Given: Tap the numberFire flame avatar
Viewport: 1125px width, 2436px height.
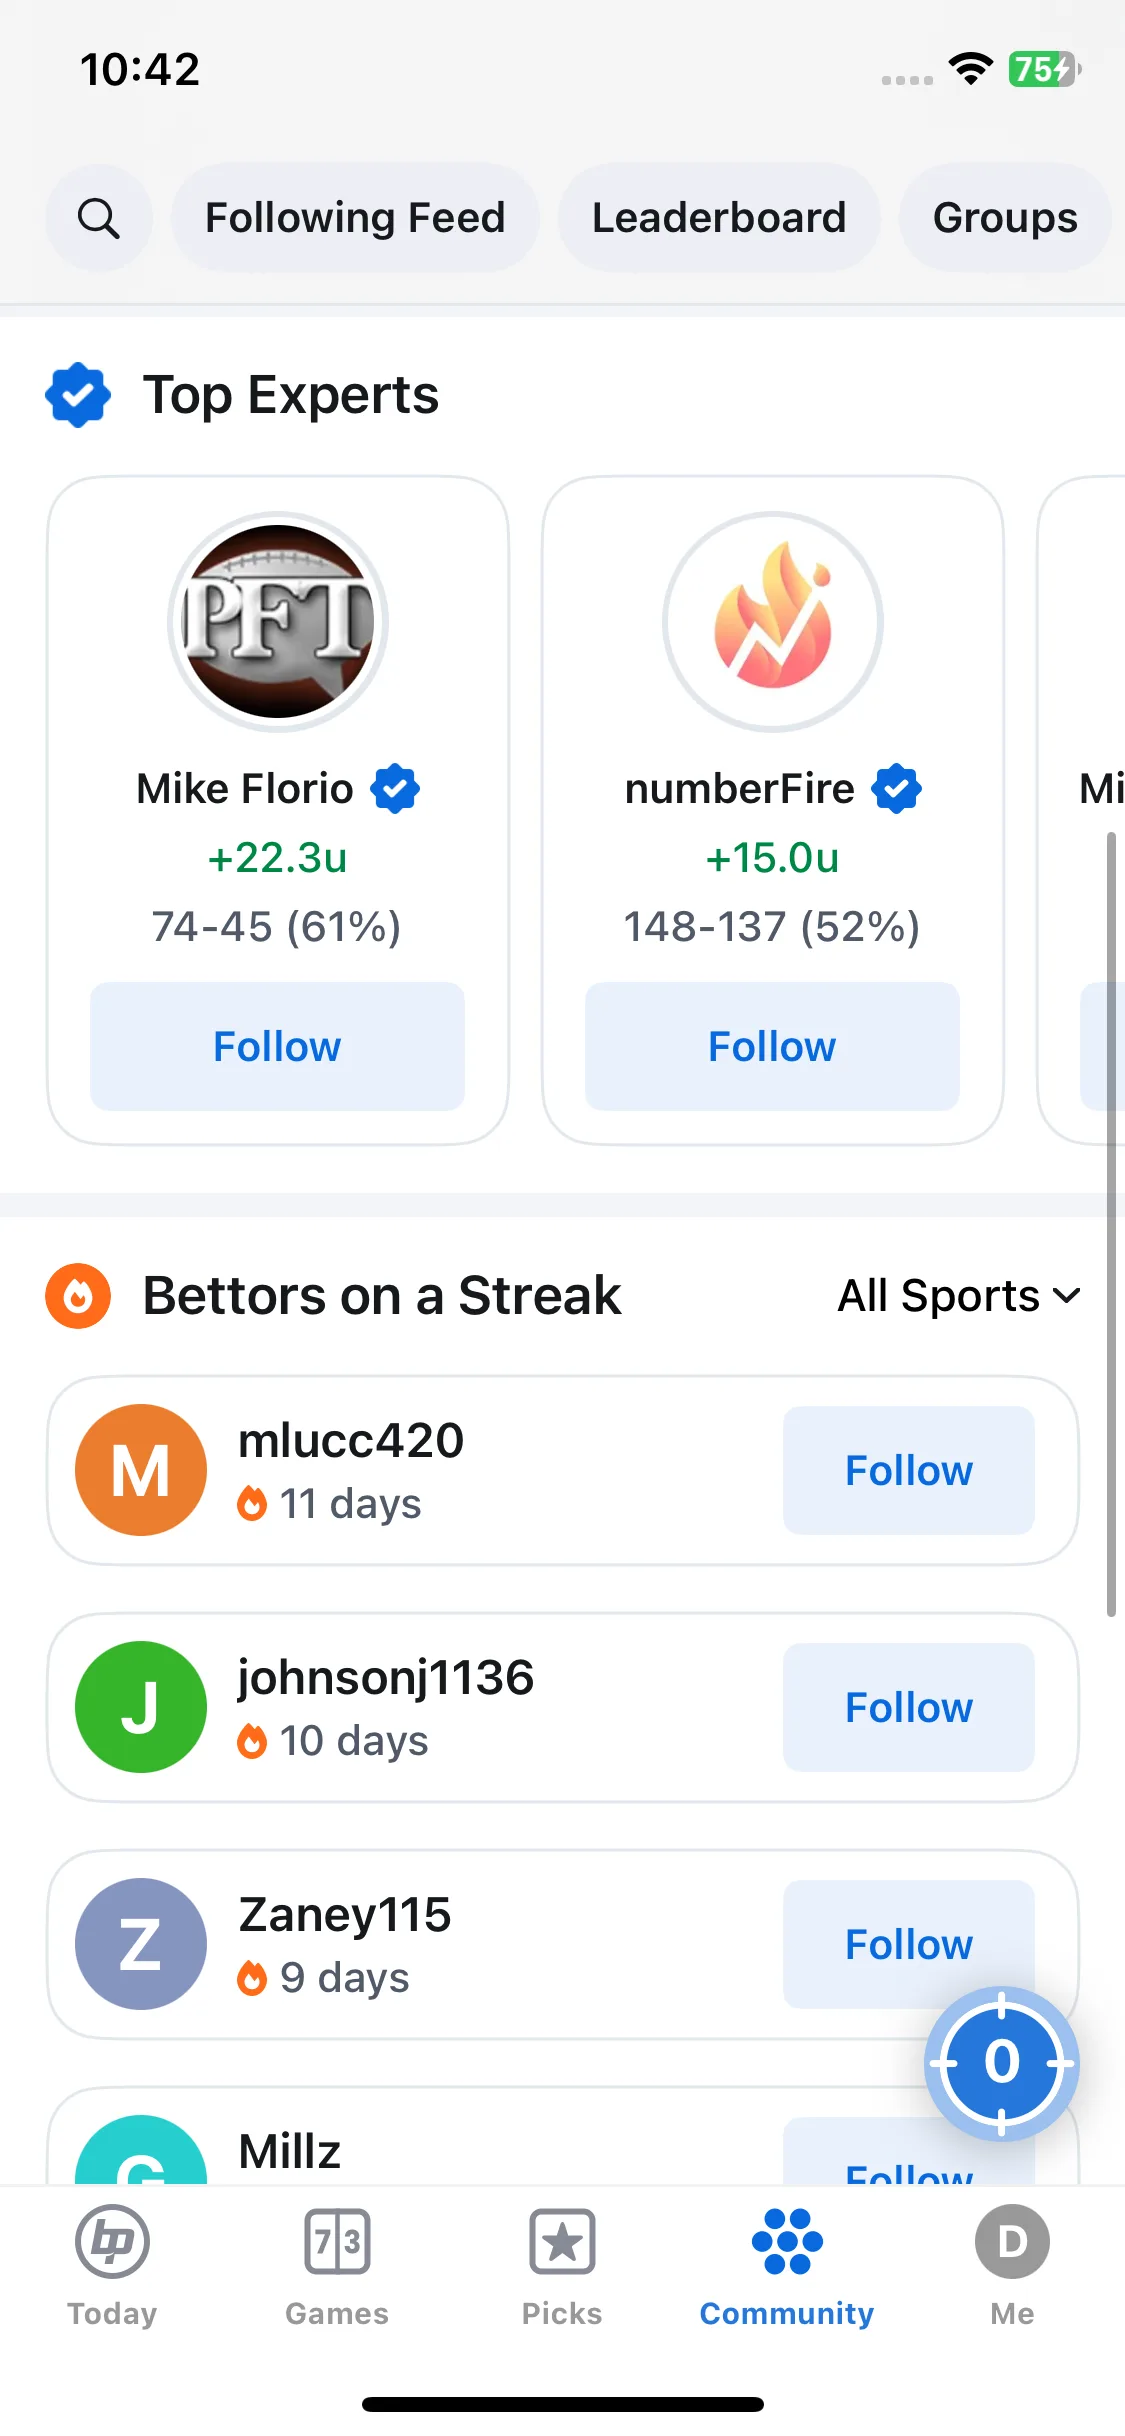Looking at the screenshot, I should click(772, 622).
